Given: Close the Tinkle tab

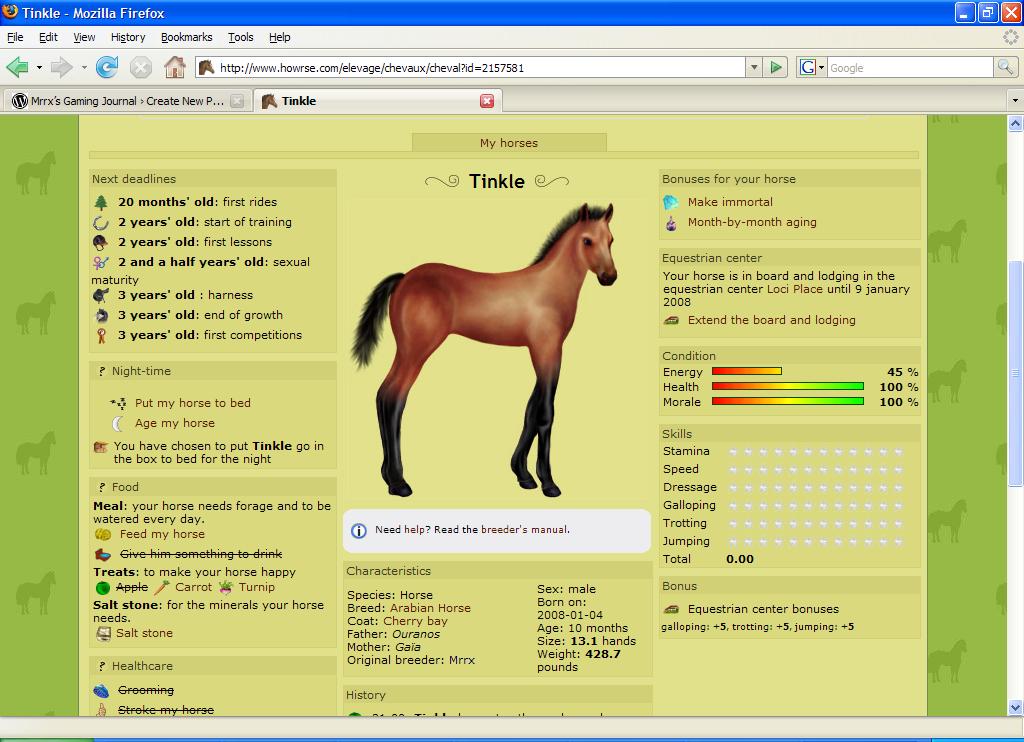Looking at the screenshot, I should pos(487,101).
